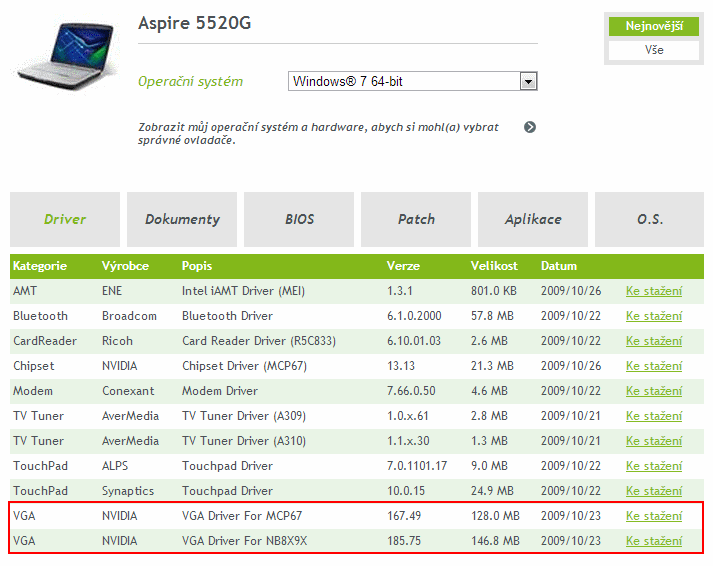Switch to the Driver tab
713x566 pixels.
pyautogui.click(x=65, y=219)
